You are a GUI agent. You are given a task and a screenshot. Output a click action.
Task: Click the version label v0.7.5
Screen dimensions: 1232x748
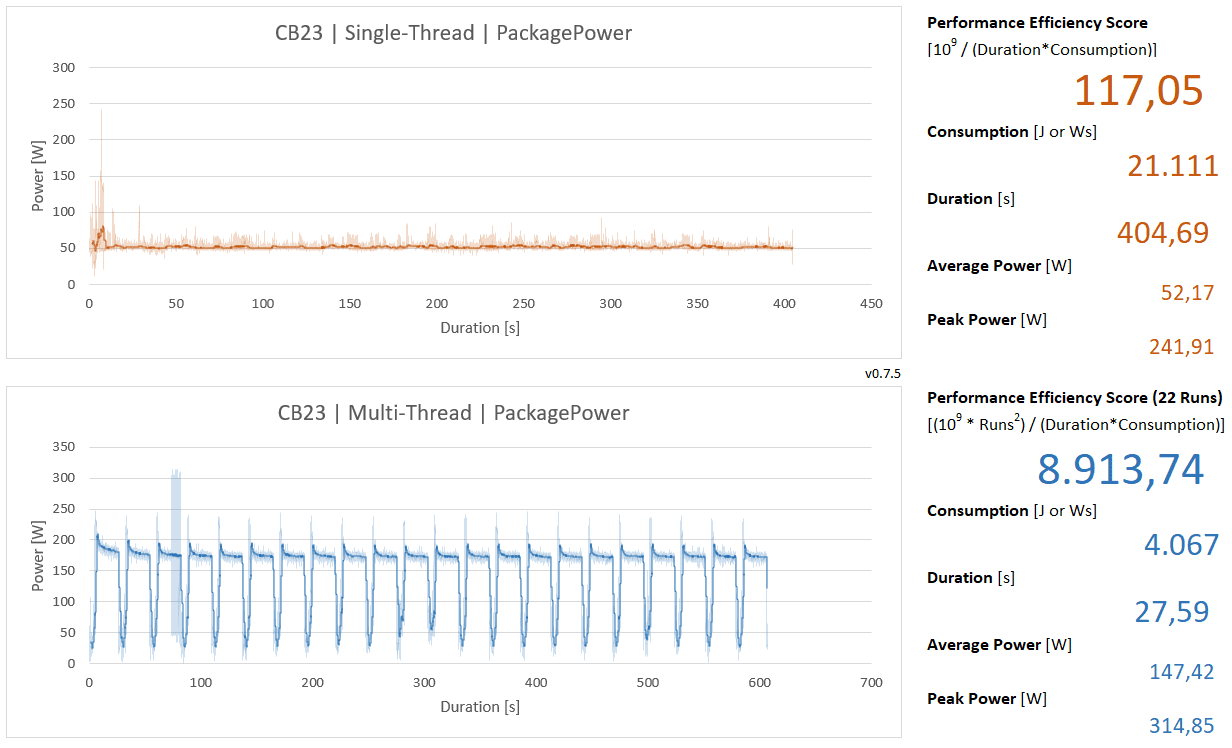pyautogui.click(x=883, y=373)
